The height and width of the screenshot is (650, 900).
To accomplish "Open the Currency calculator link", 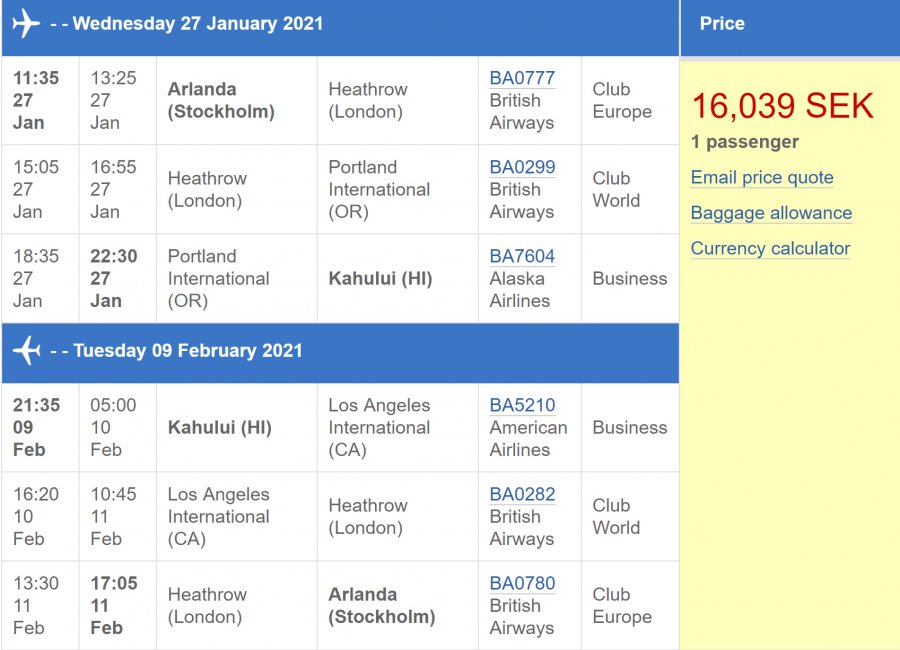I will [x=770, y=249].
